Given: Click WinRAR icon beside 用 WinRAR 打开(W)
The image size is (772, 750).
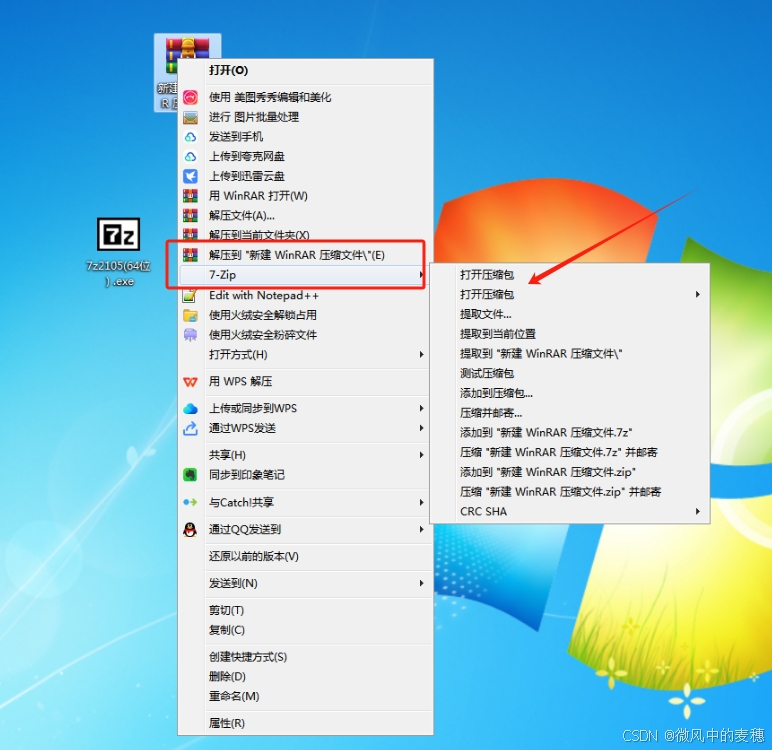Looking at the screenshot, I should (191, 196).
